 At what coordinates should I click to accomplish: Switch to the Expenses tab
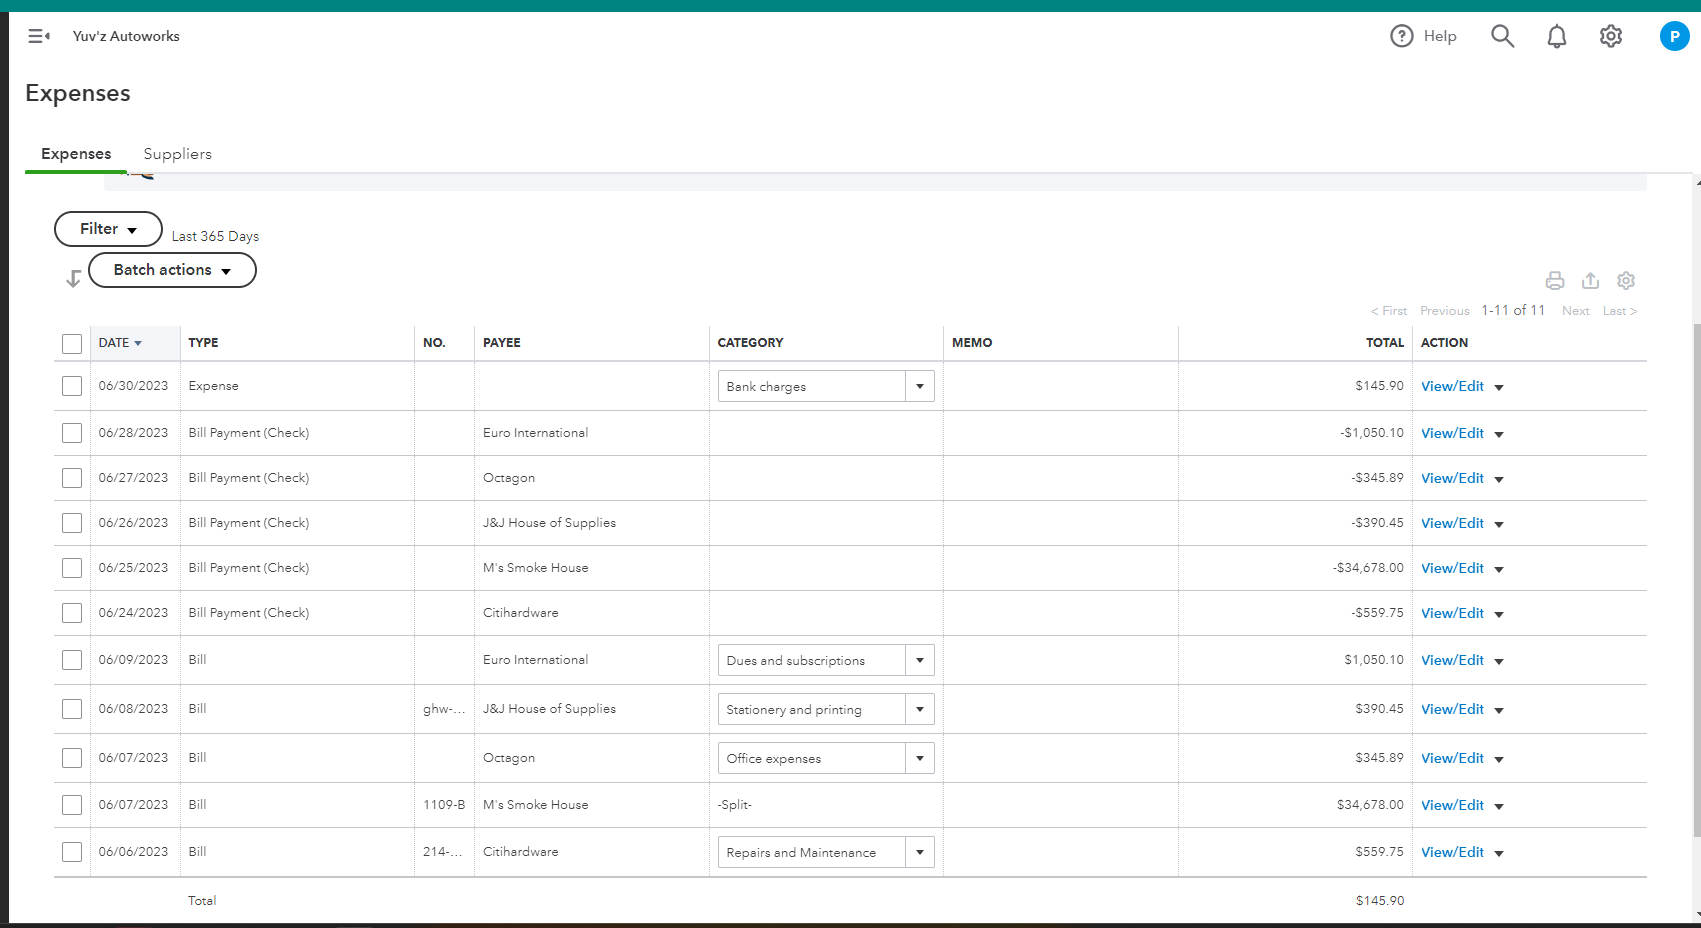click(x=76, y=154)
